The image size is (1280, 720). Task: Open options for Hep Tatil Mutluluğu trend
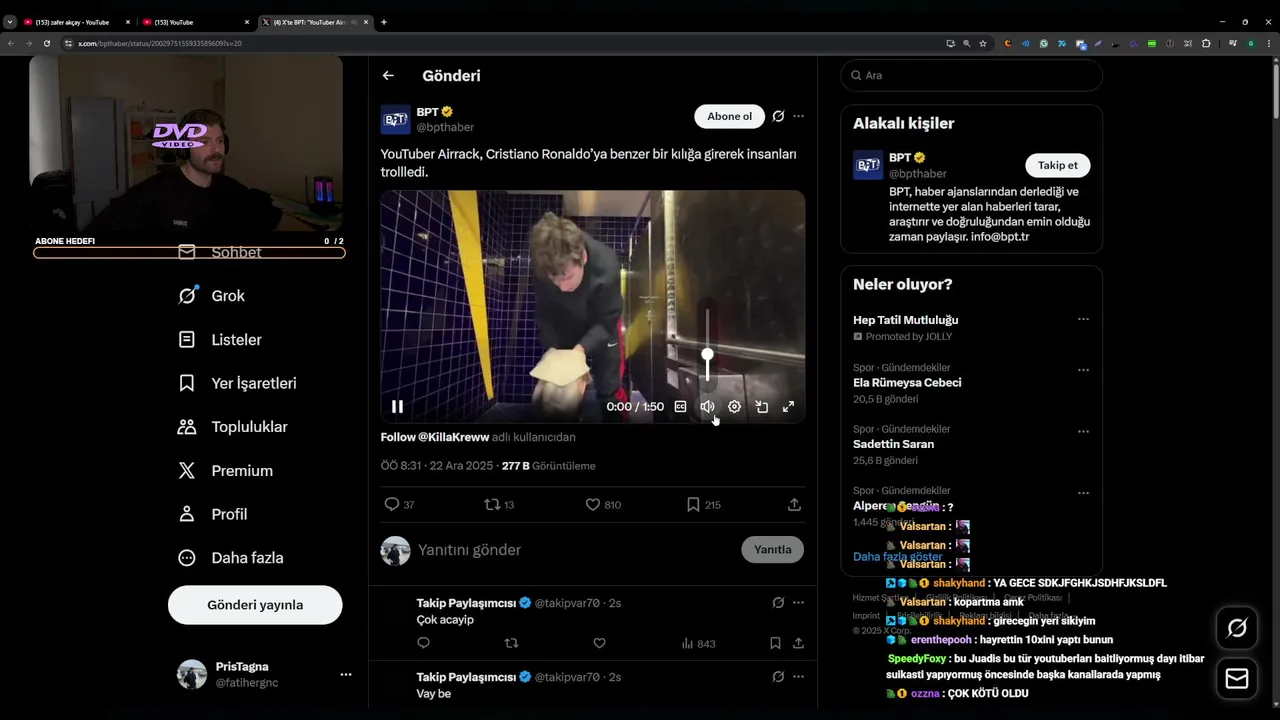click(1083, 319)
